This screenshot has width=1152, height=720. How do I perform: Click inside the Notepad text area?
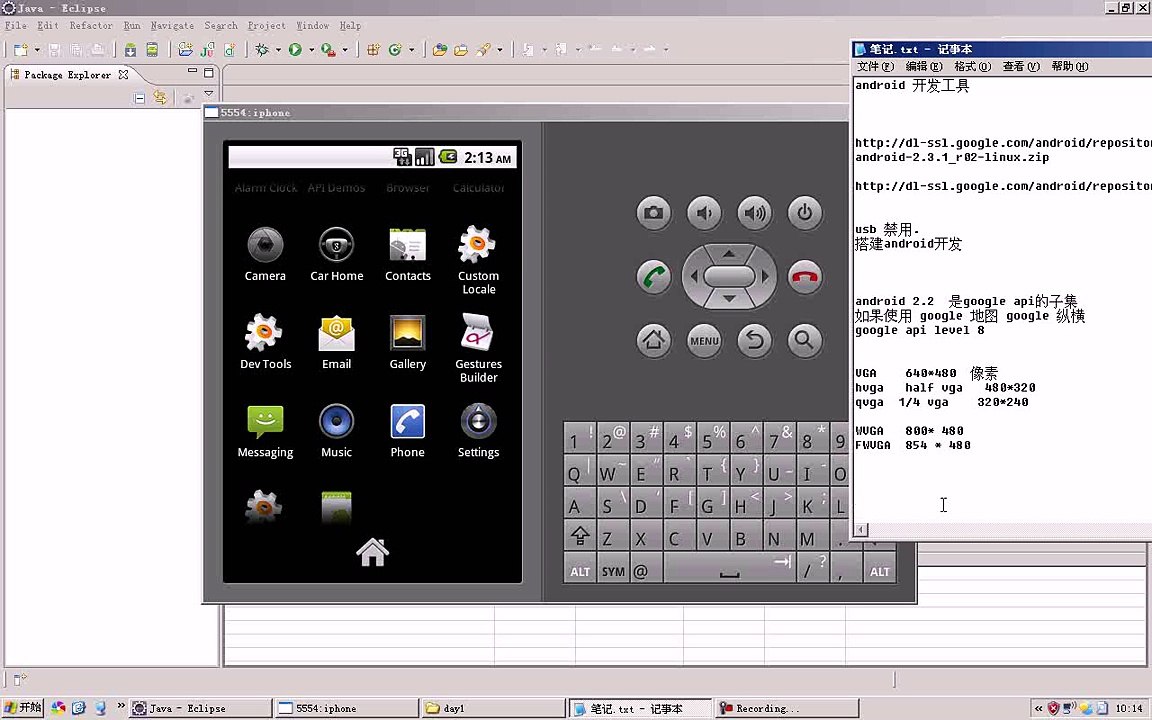tap(1000, 480)
